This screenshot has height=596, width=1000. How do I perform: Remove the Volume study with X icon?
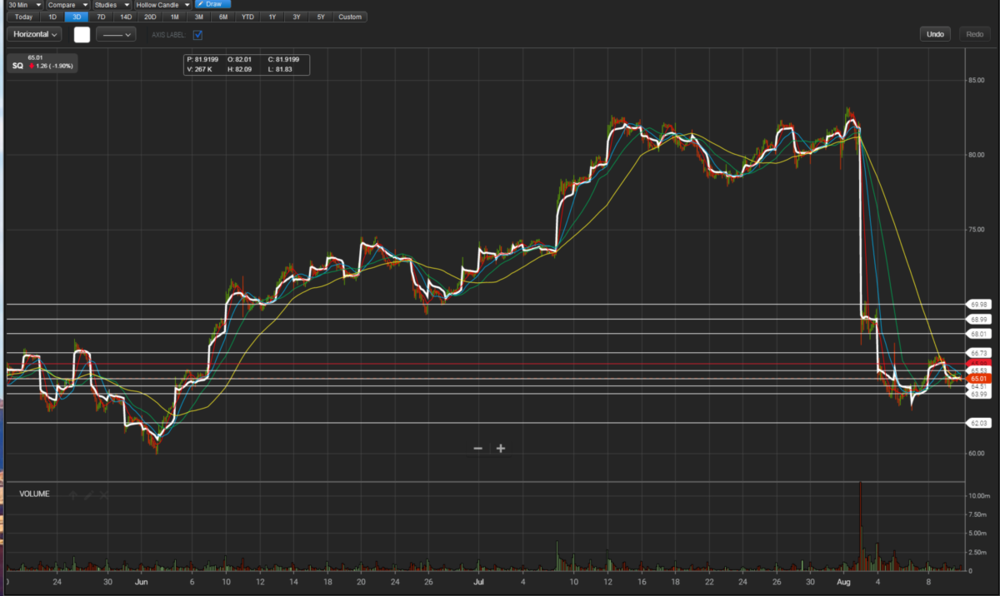[104, 494]
